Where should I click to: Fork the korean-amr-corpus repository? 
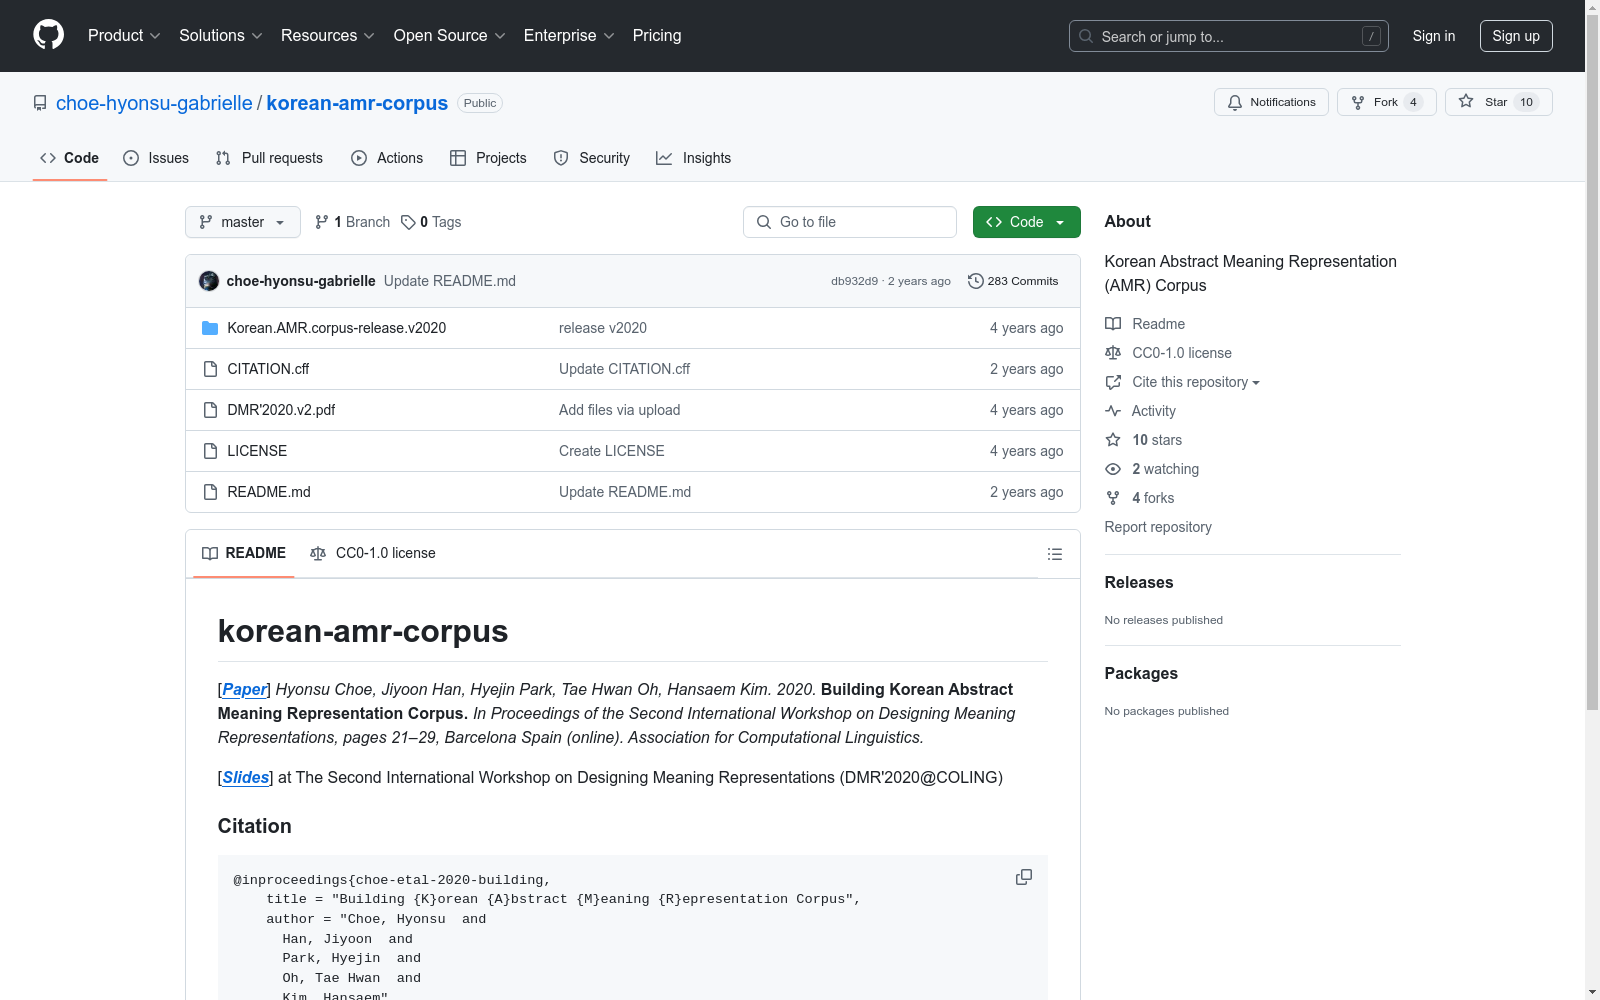point(1386,102)
